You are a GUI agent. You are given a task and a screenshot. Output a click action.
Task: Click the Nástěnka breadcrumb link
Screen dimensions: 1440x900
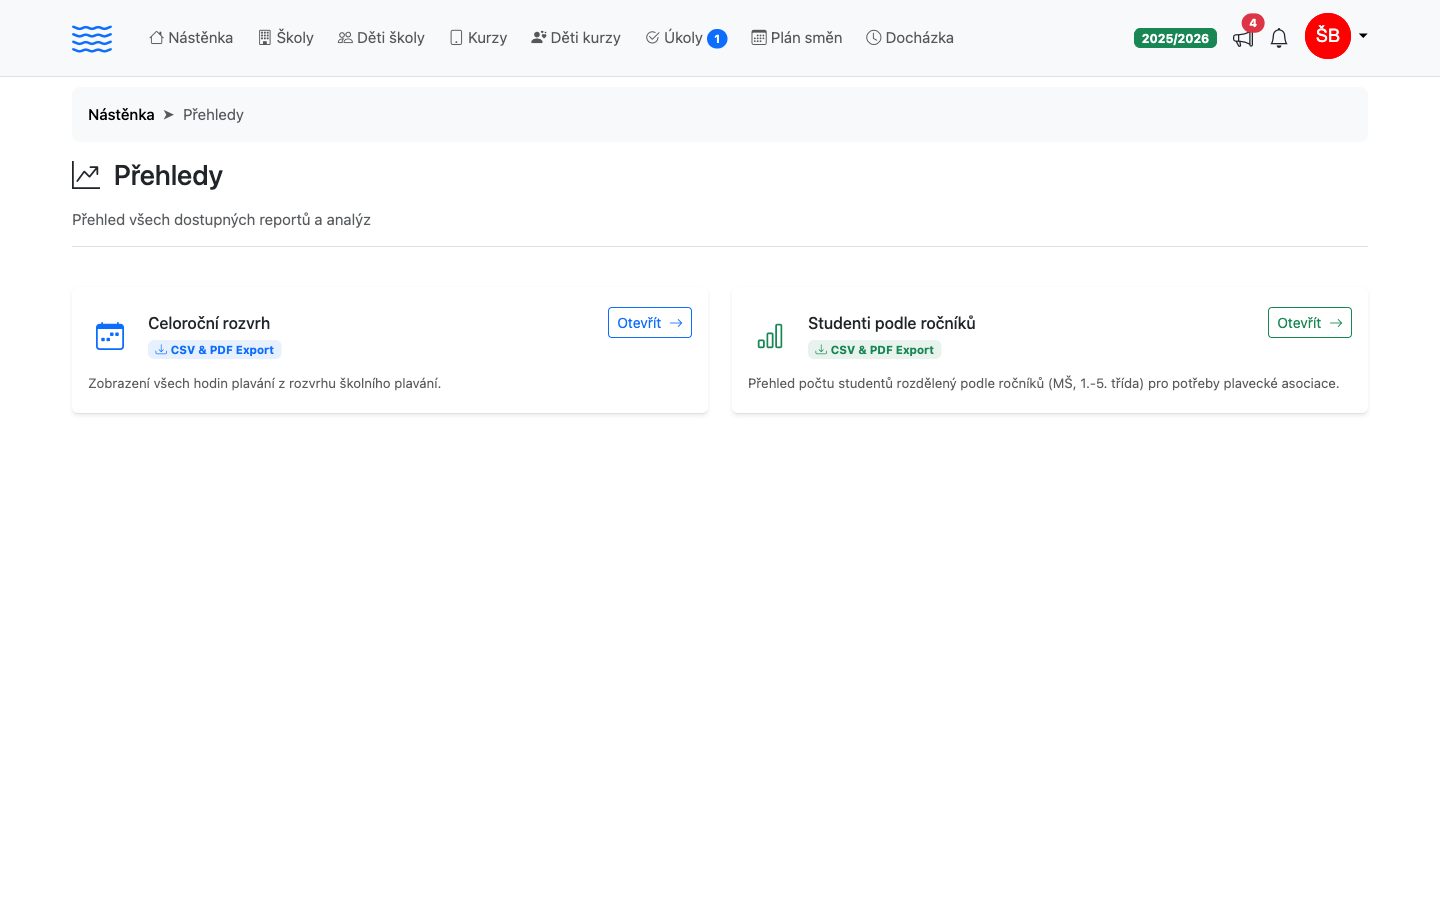121,114
